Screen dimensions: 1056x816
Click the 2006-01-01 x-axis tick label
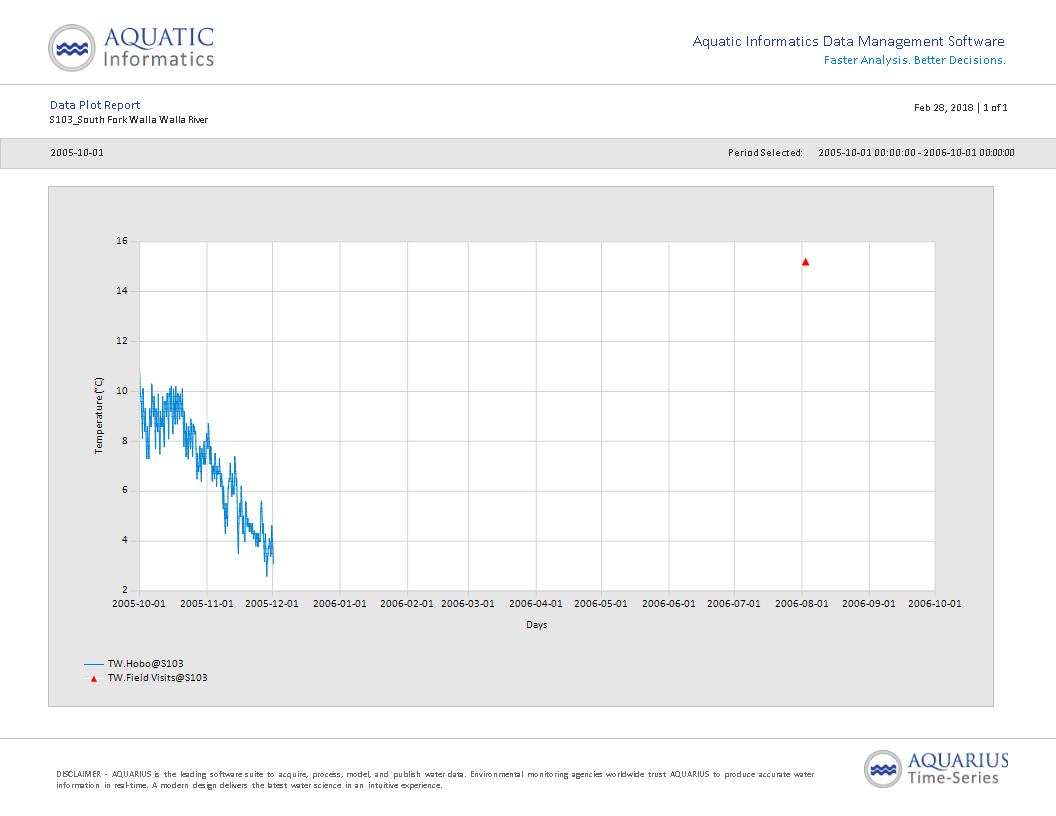click(339, 603)
